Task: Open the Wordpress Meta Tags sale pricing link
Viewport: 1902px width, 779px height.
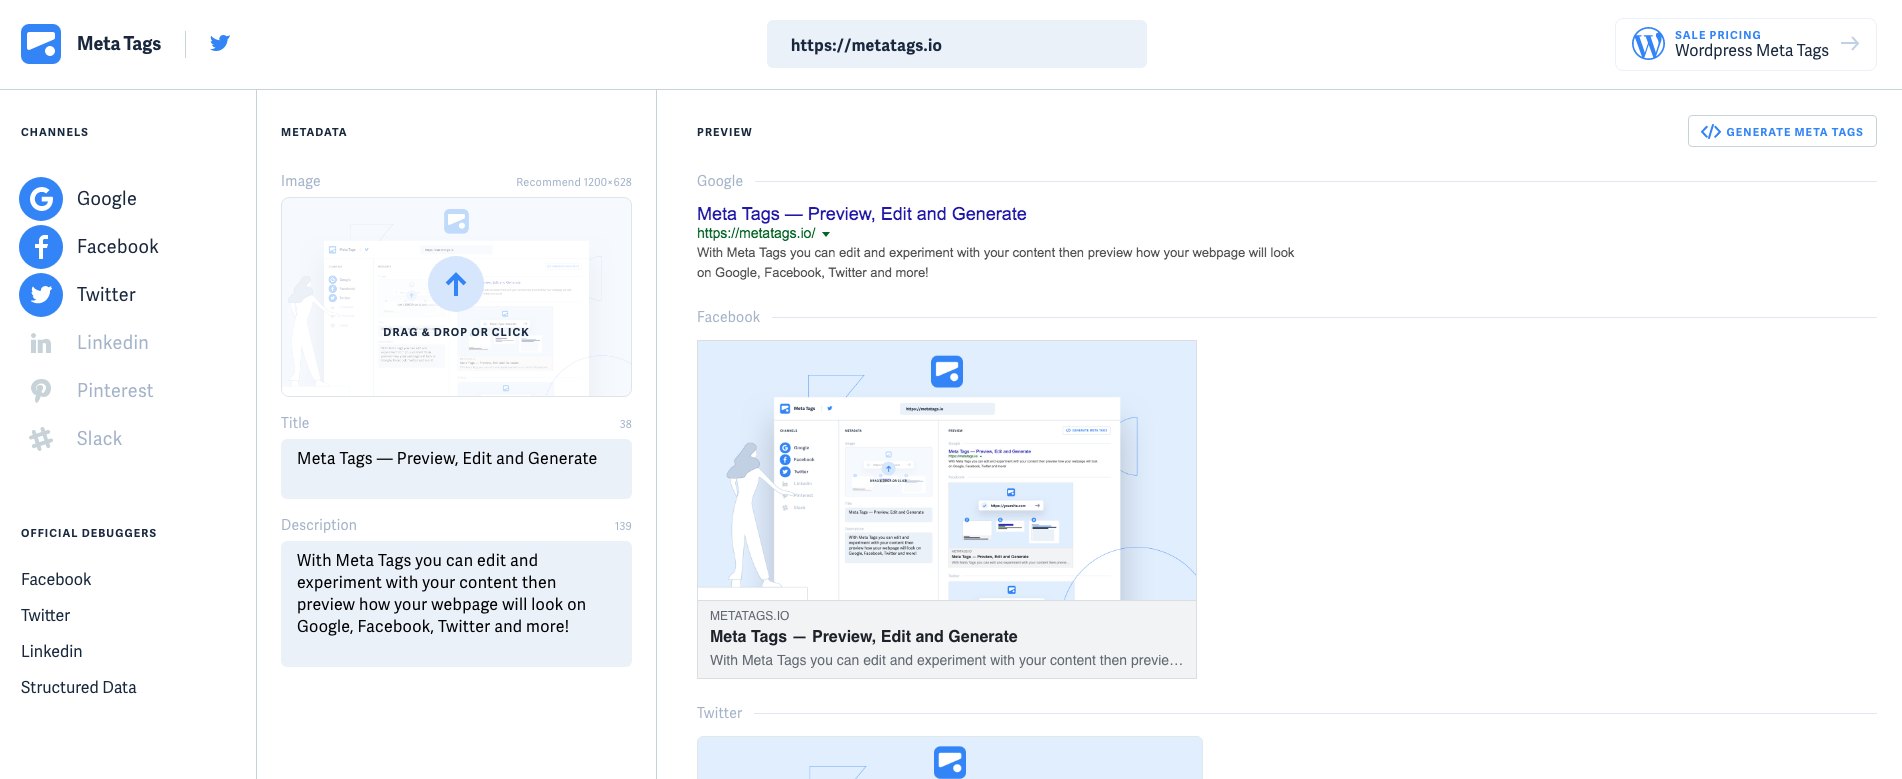Action: [x=1746, y=44]
